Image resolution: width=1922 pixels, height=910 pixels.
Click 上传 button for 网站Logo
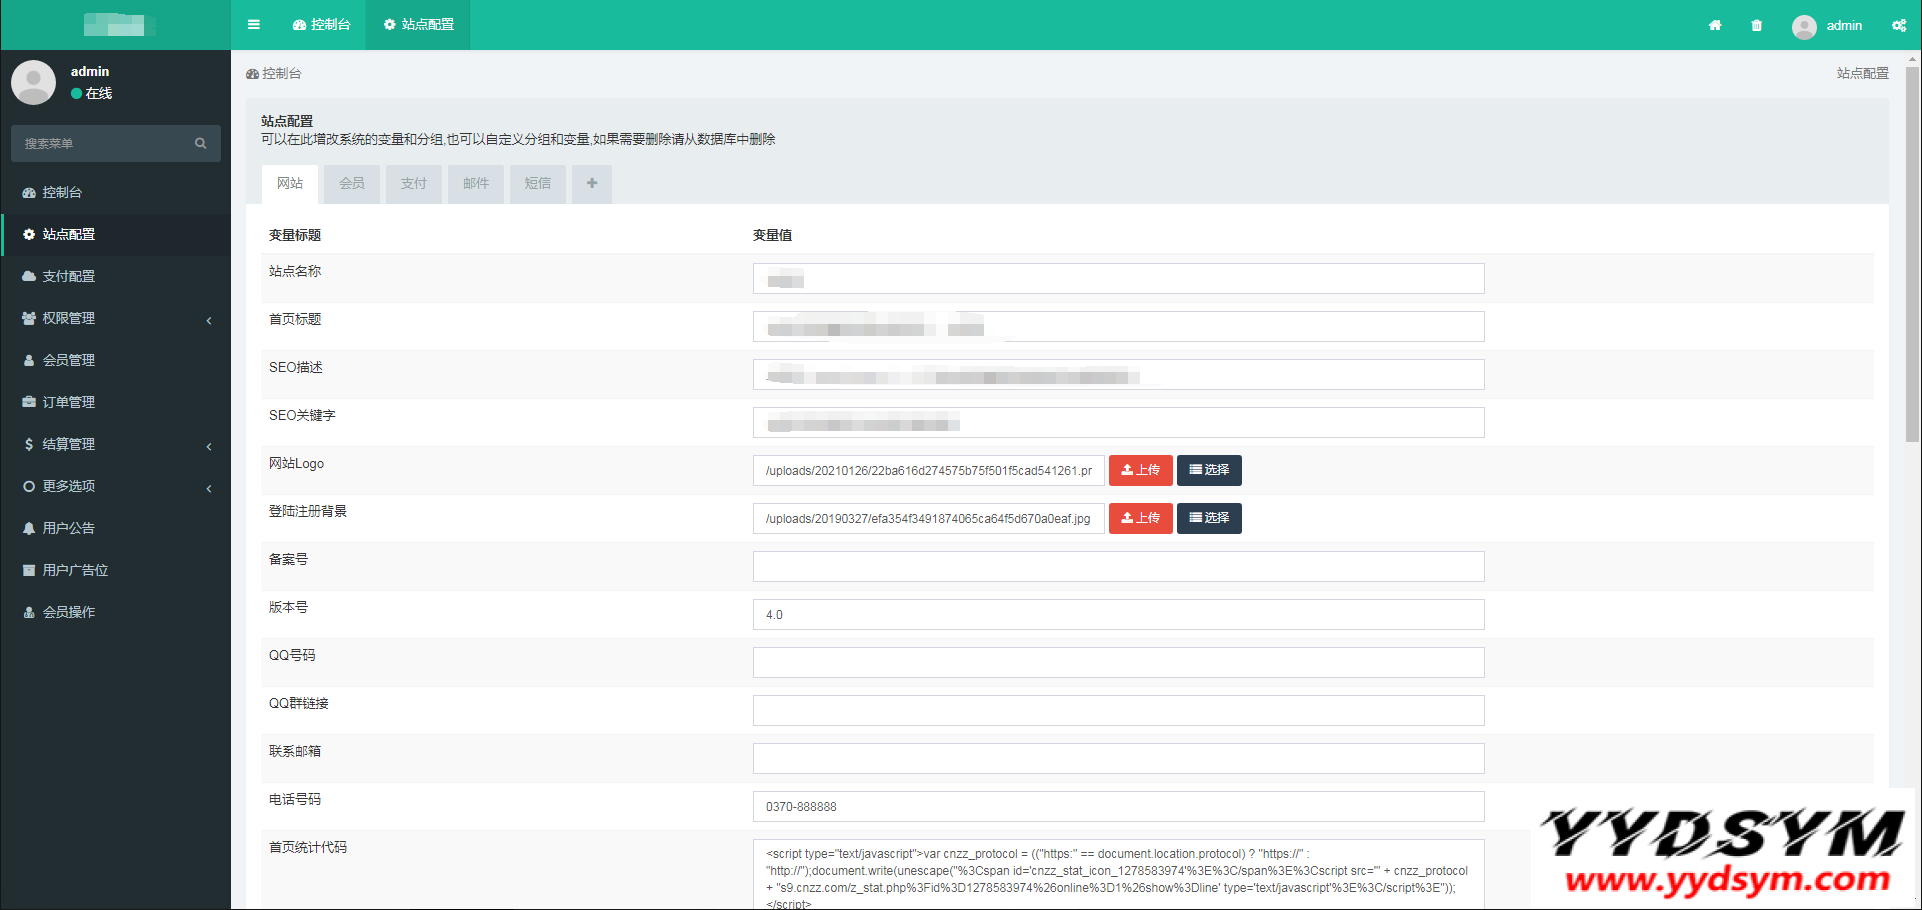click(1140, 470)
